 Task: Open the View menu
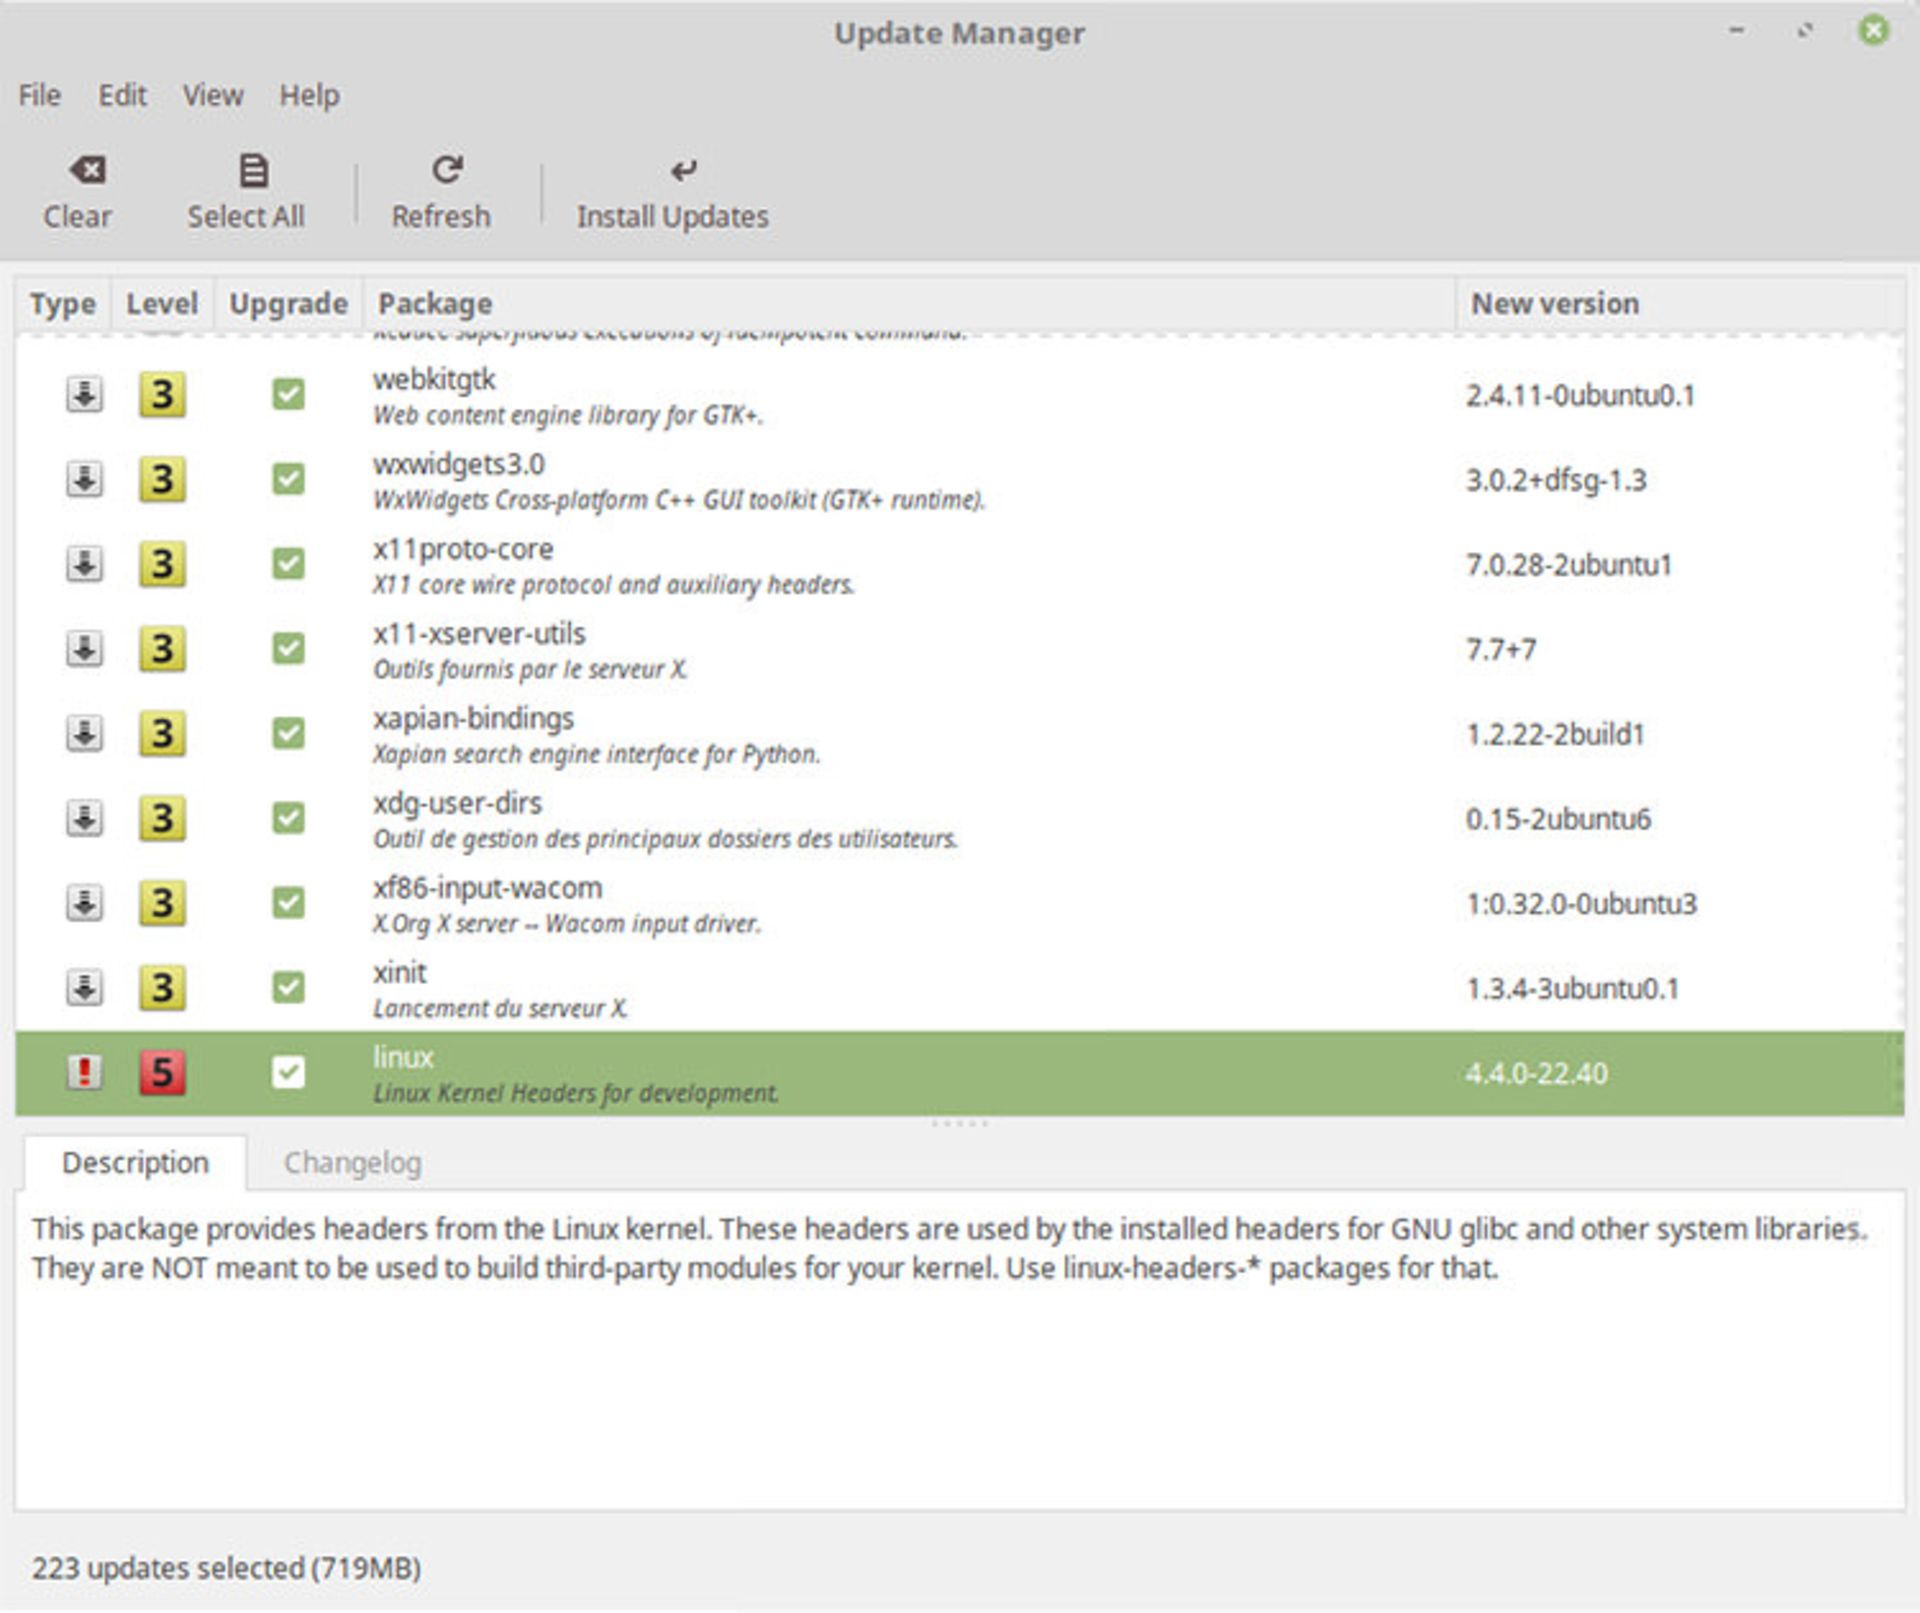pyautogui.click(x=212, y=95)
